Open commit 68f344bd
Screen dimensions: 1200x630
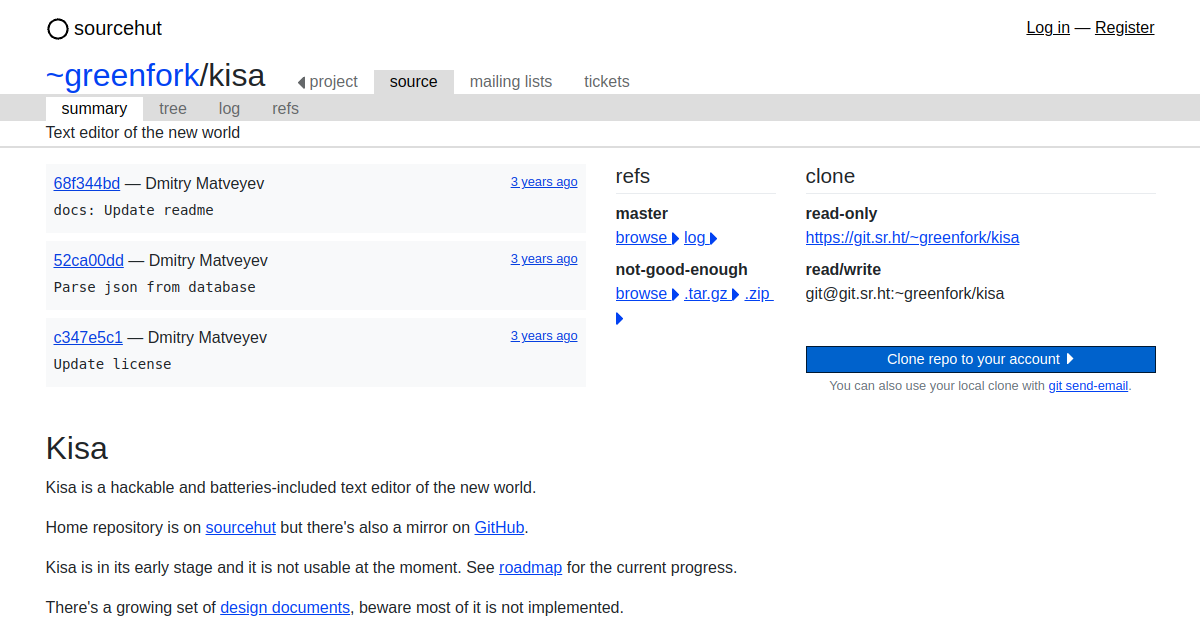pyautogui.click(x=87, y=183)
